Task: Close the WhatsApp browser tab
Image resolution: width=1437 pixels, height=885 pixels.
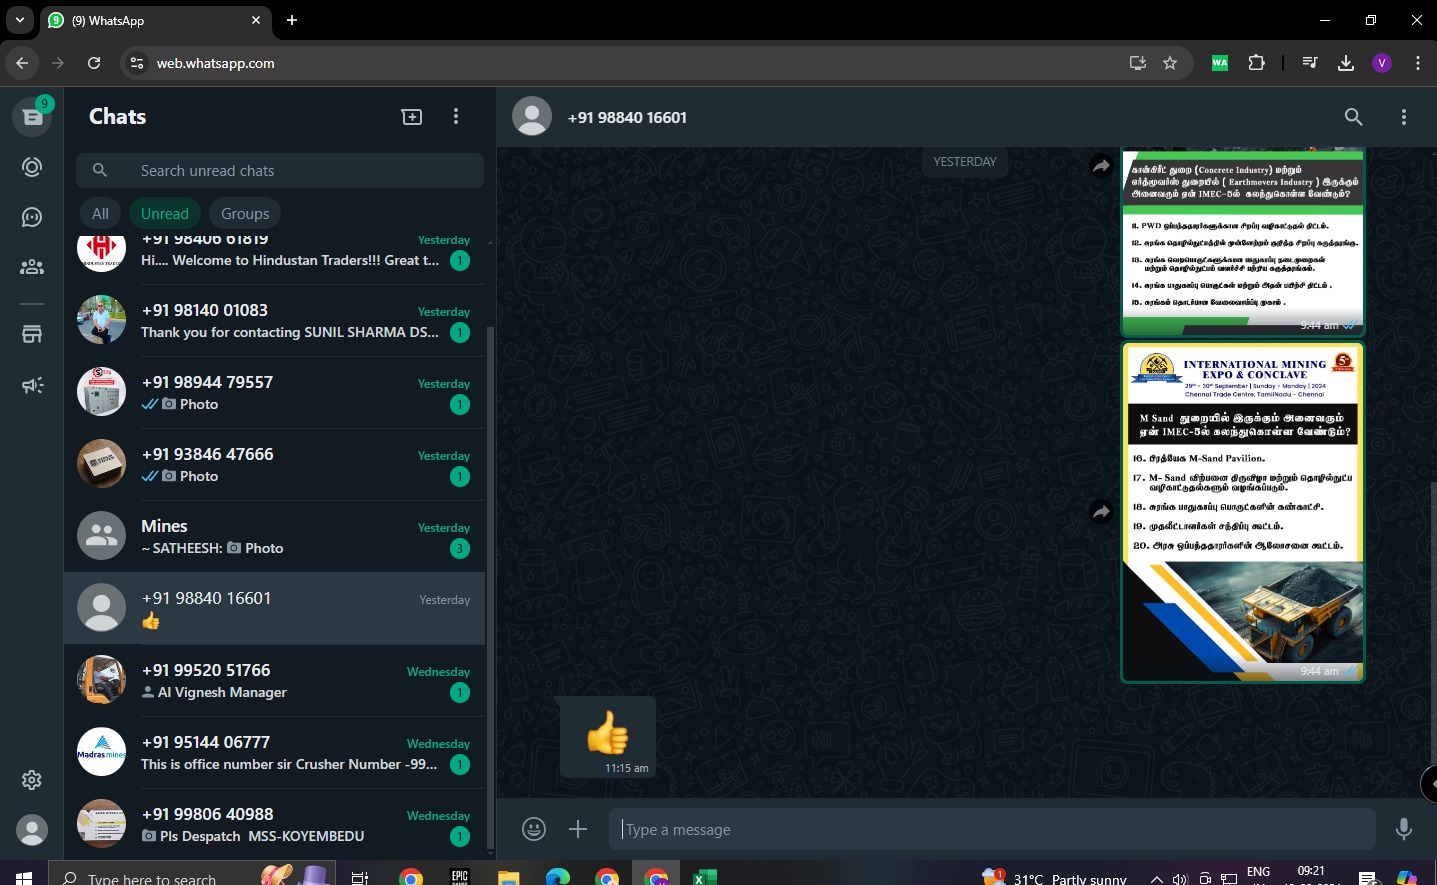Action: (x=256, y=20)
